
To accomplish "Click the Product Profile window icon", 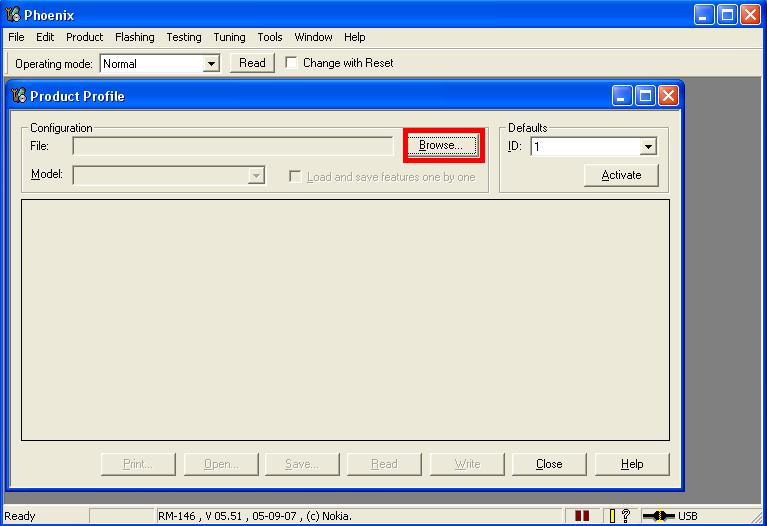I will coord(19,96).
